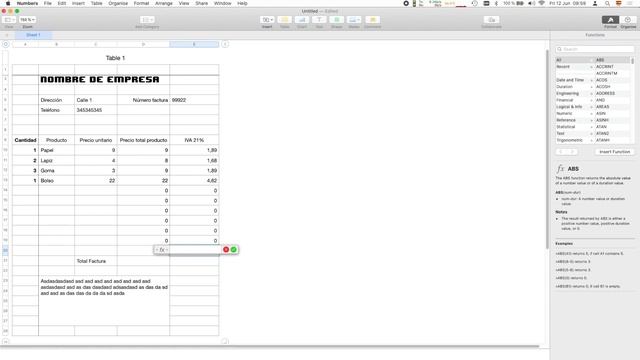This screenshot has height=360, width=640.
Task: Click the Insert Function button
Action: 614,152
